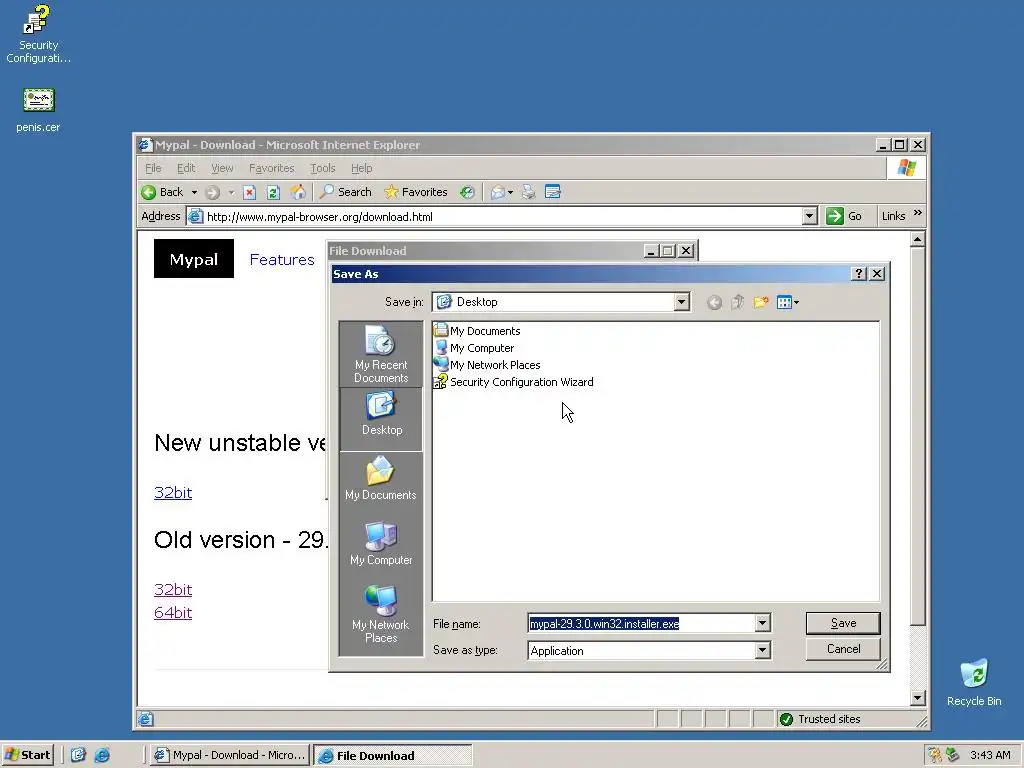This screenshot has width=1024, height=768.
Task: Click the Print icon in IE toolbar
Action: click(x=529, y=192)
